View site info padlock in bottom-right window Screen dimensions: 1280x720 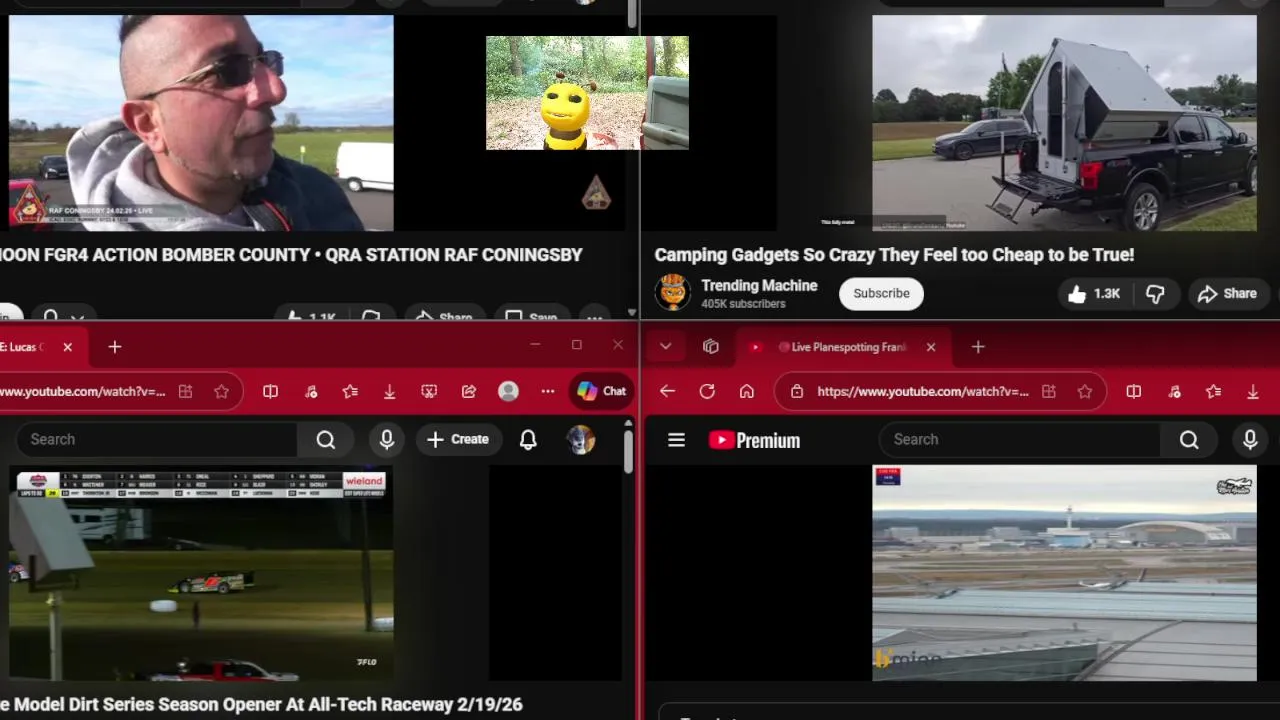tap(797, 392)
